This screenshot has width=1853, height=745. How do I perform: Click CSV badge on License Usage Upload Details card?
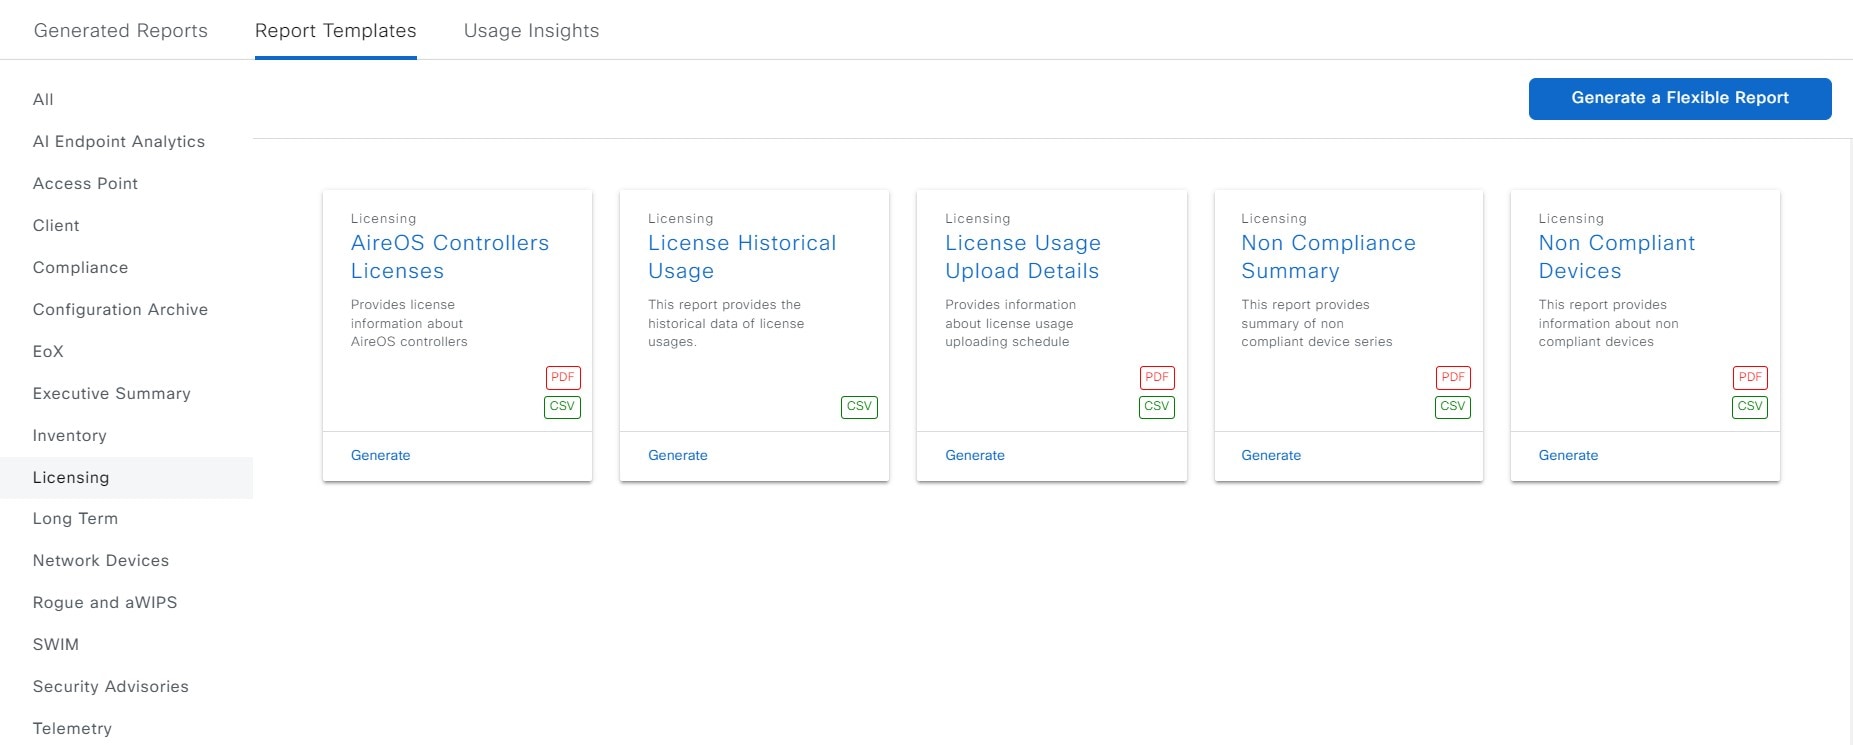coord(1157,406)
